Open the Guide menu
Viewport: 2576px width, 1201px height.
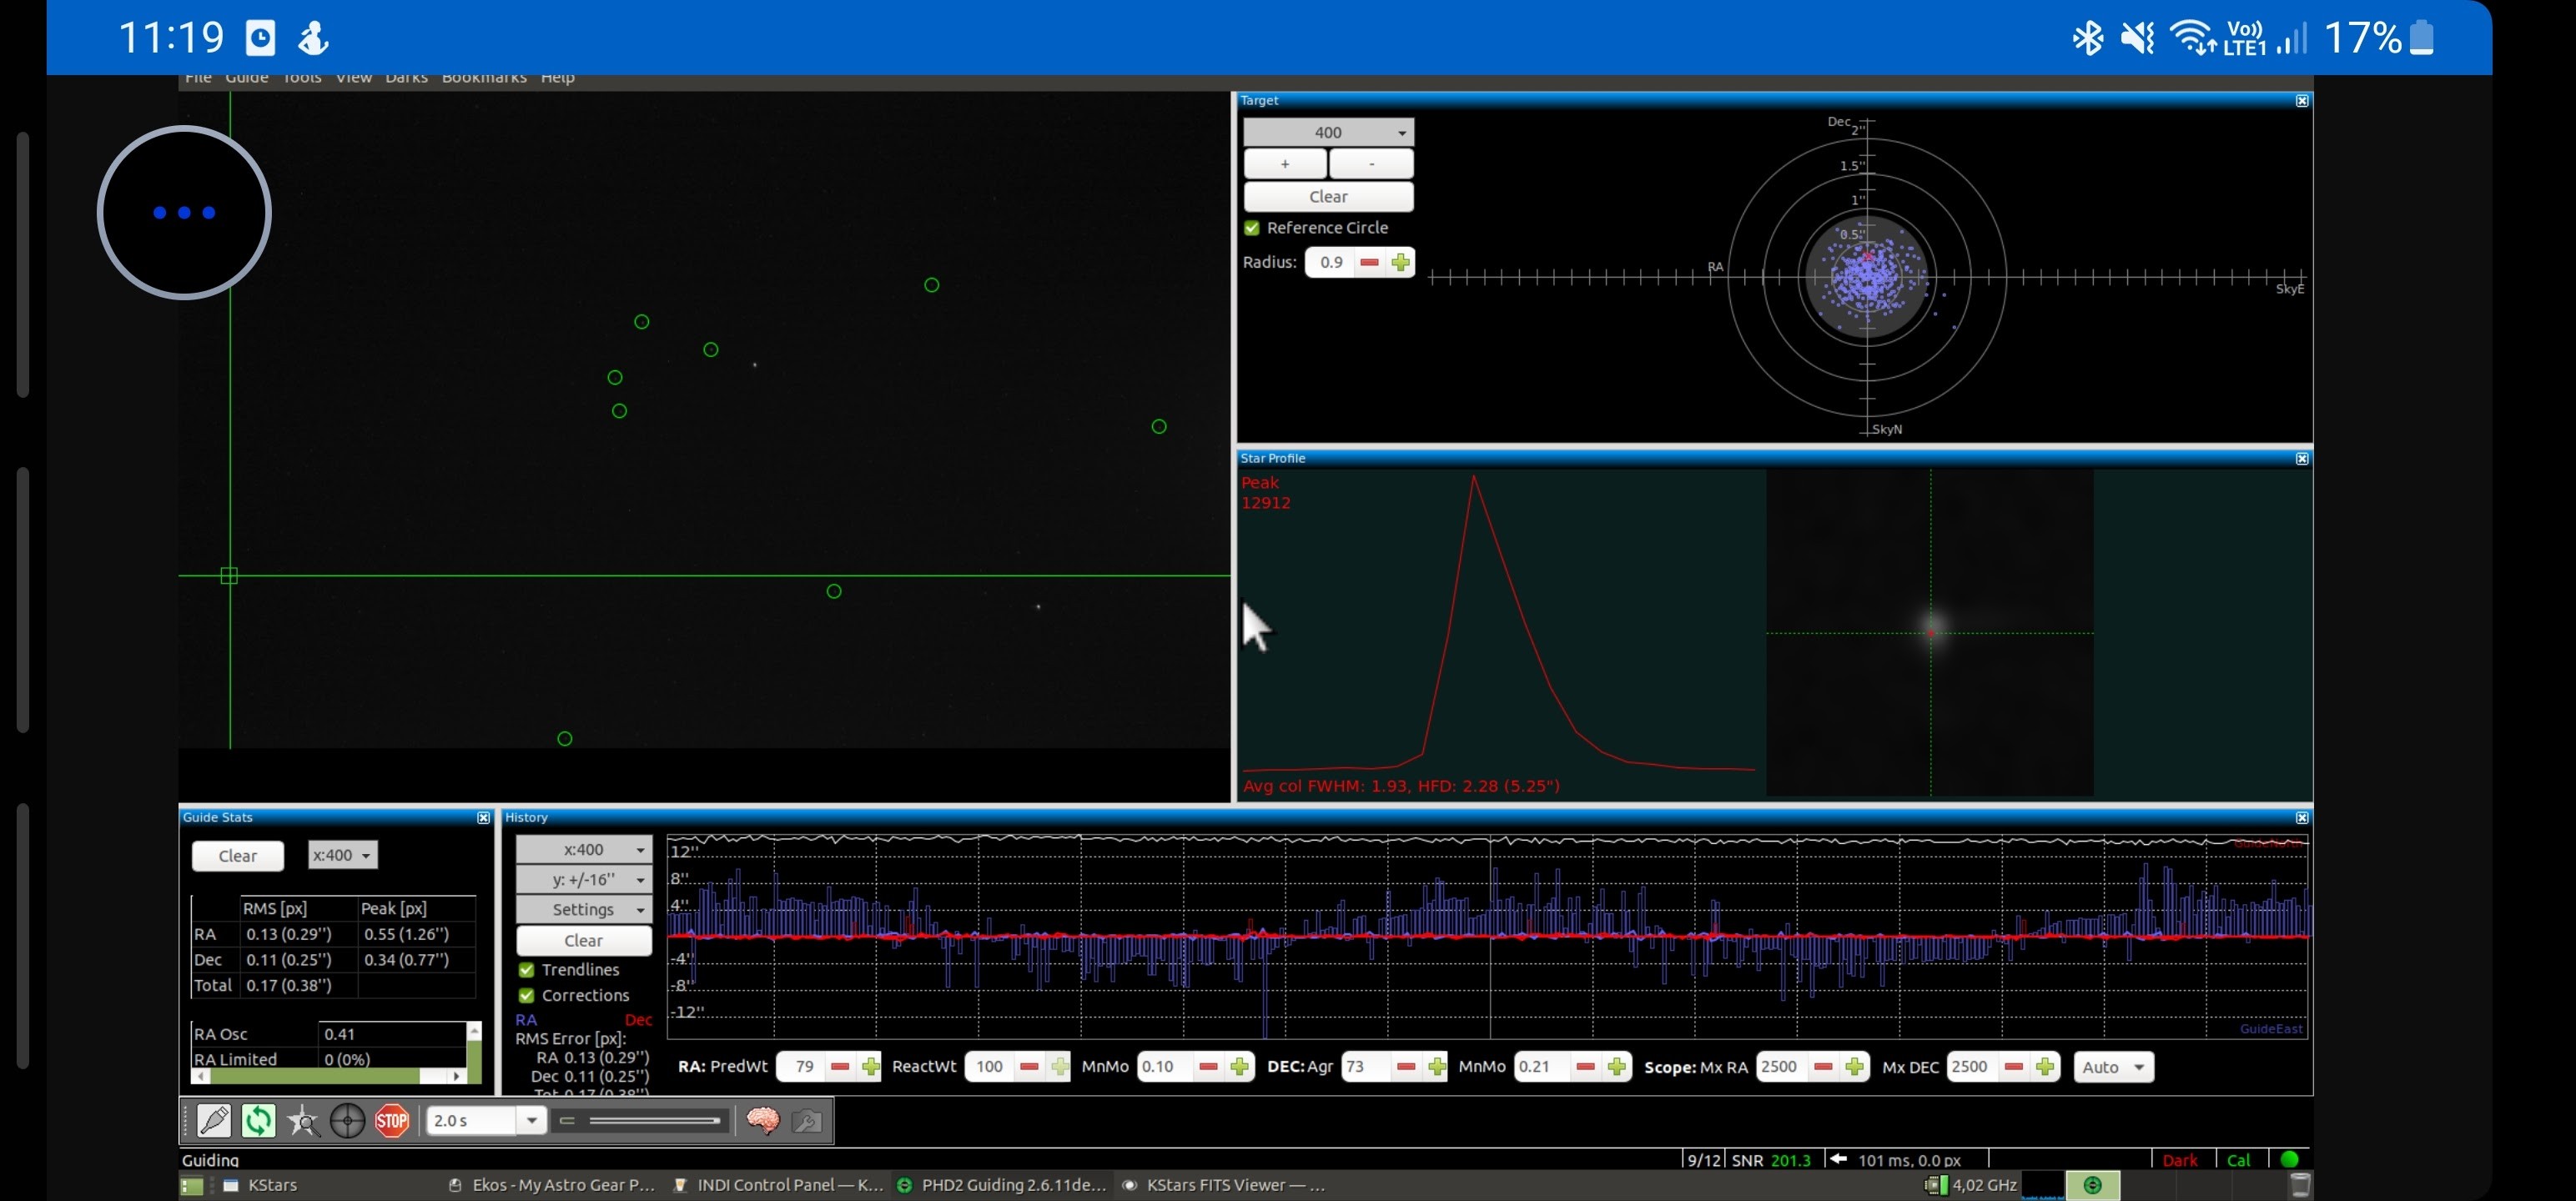(x=246, y=79)
